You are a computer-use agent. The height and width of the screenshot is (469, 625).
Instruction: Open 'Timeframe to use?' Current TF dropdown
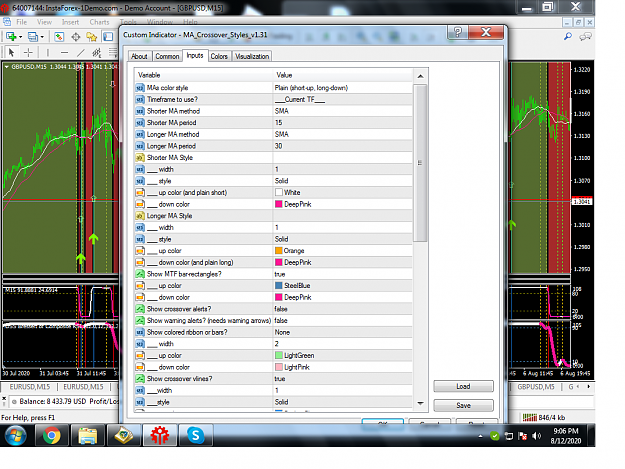[x=342, y=99]
